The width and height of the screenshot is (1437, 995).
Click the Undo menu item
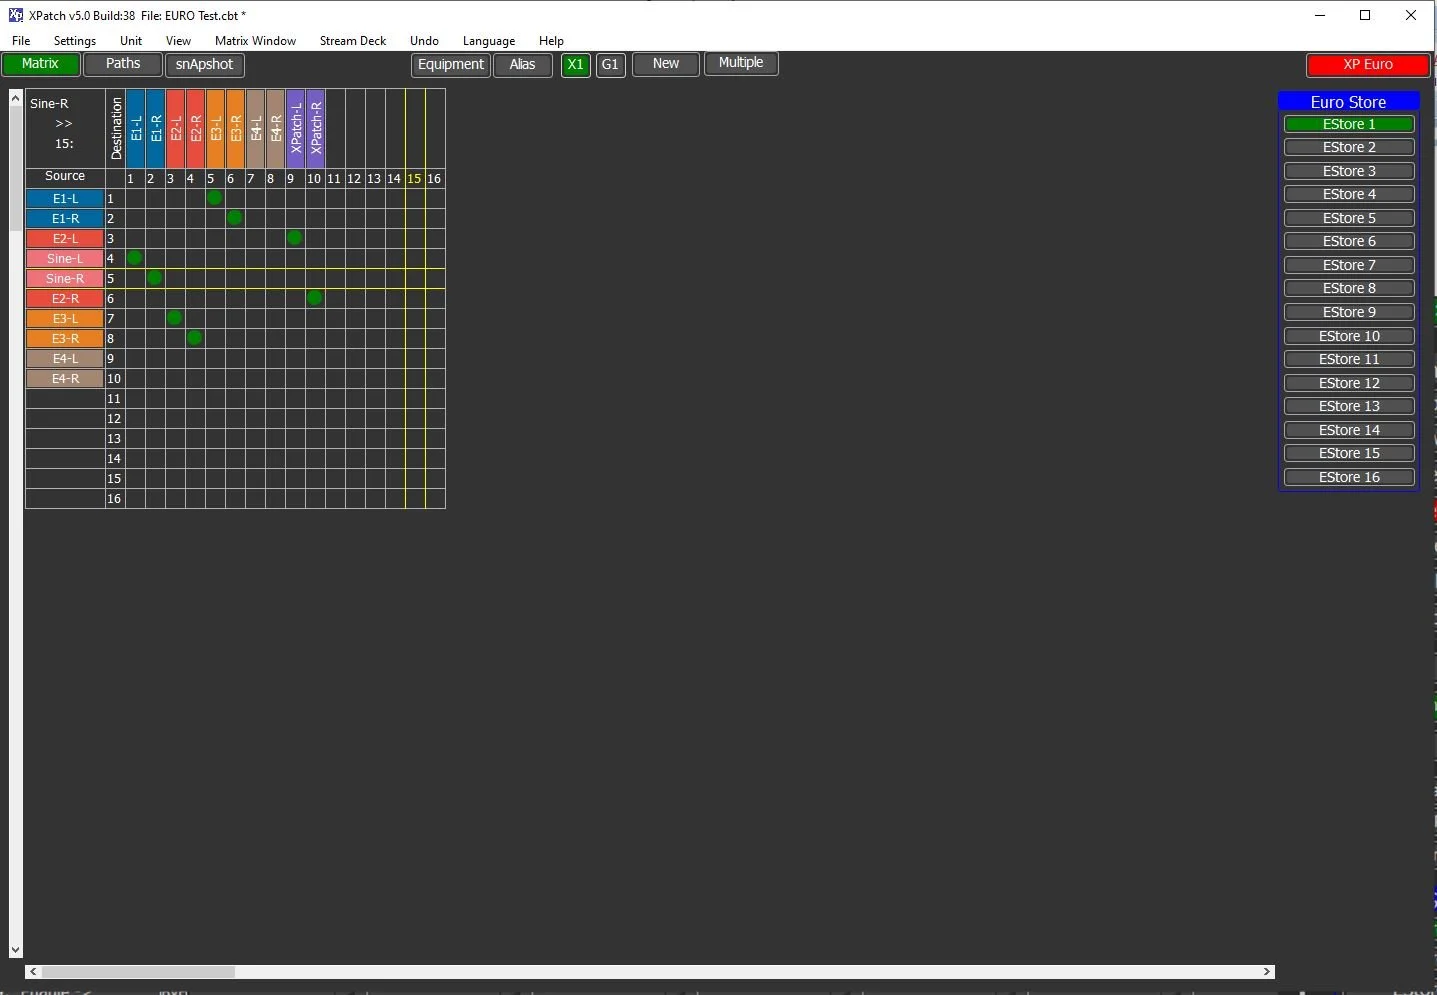pos(424,41)
